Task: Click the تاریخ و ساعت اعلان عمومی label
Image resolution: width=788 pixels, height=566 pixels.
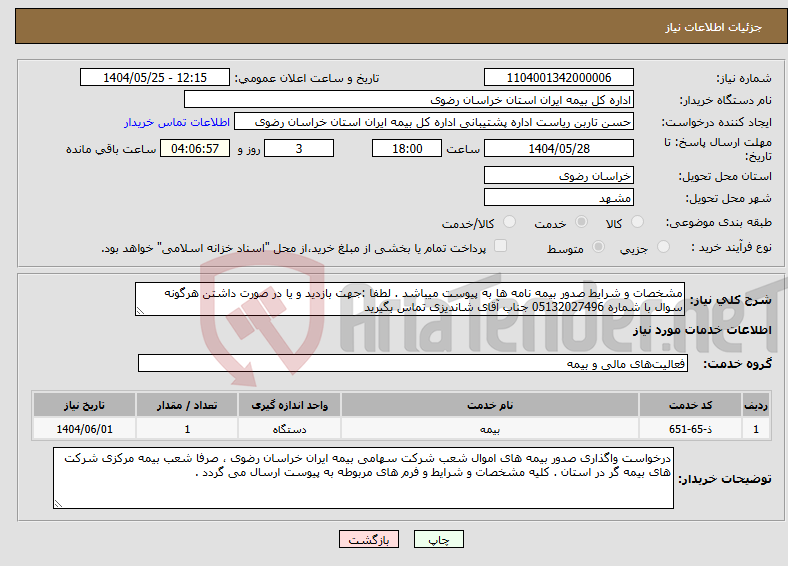Action: tap(307, 78)
